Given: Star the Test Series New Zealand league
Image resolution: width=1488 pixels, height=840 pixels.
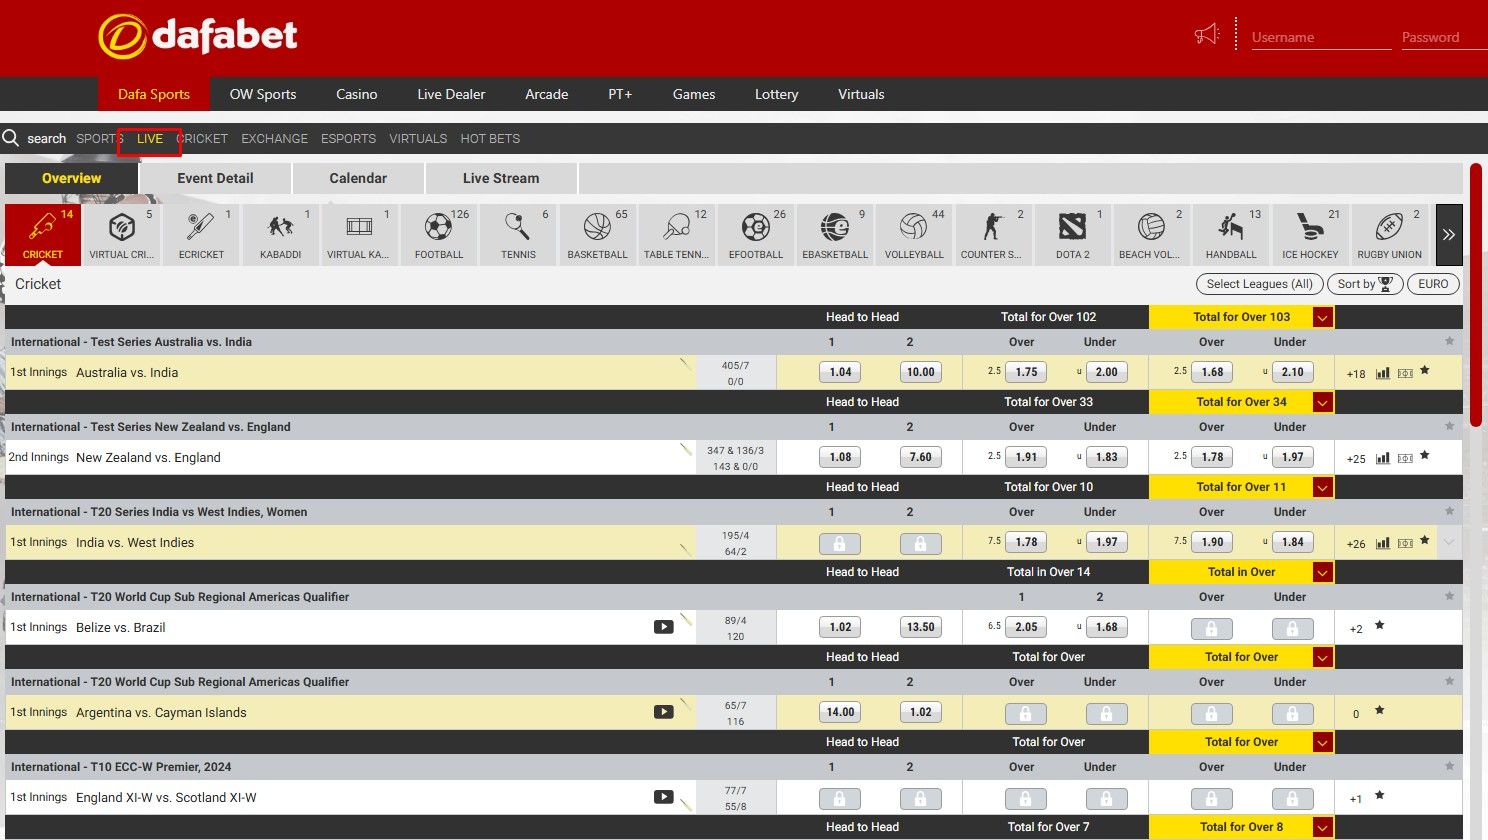Looking at the screenshot, I should [1449, 427].
